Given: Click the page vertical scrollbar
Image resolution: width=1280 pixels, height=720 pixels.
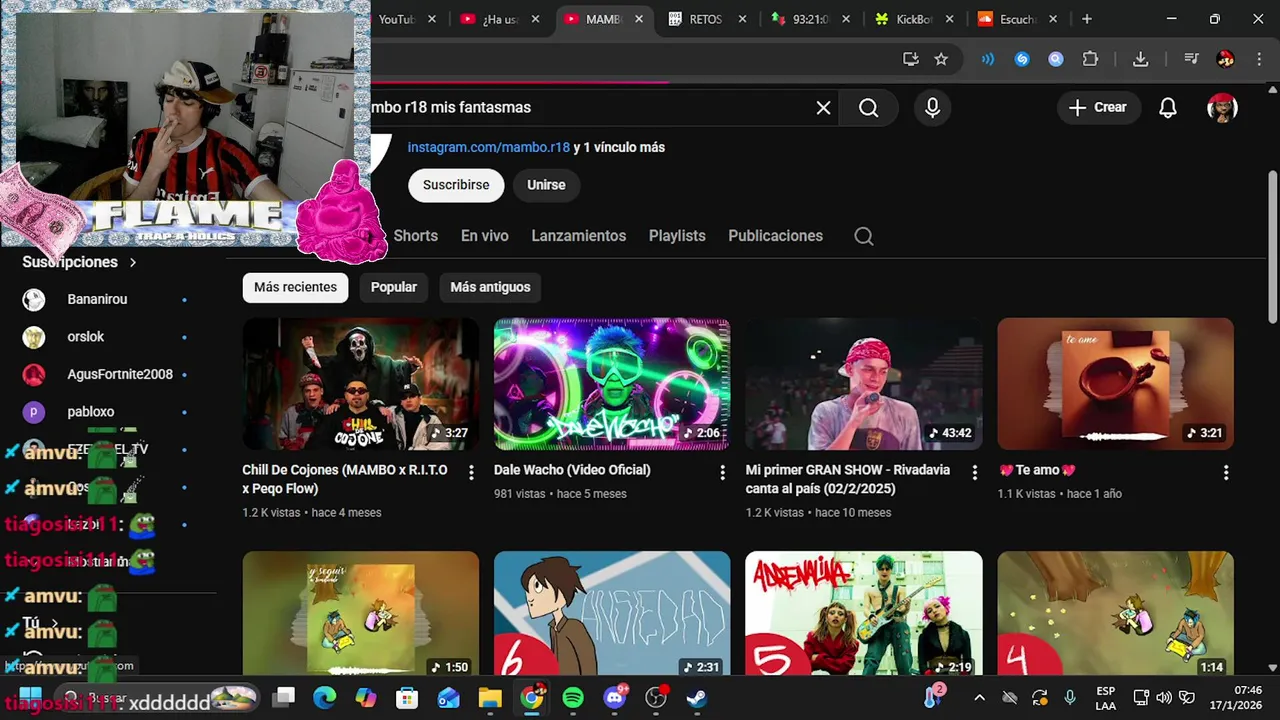Looking at the screenshot, I should point(1272,246).
